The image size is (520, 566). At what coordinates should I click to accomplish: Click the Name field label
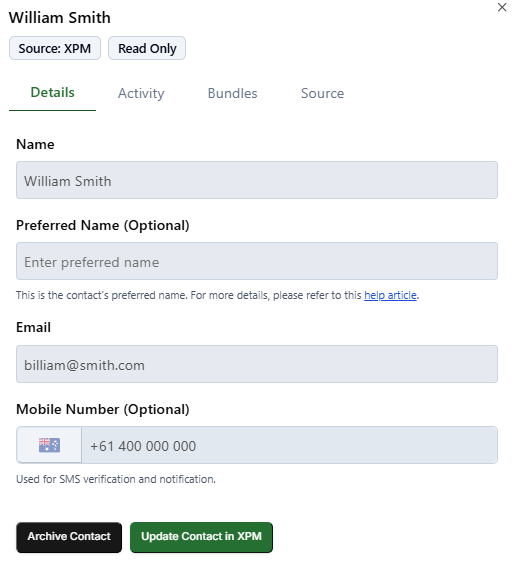tap(35, 144)
